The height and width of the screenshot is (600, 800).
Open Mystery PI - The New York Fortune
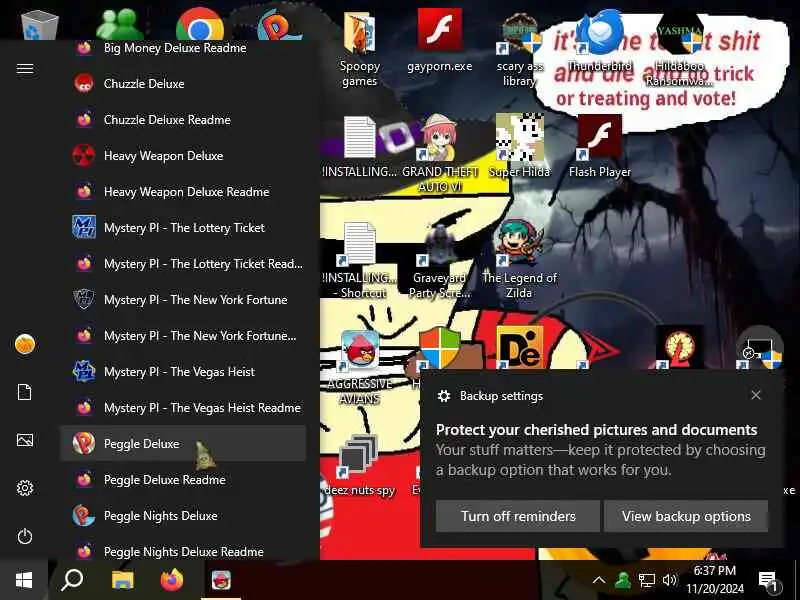(x=183, y=299)
